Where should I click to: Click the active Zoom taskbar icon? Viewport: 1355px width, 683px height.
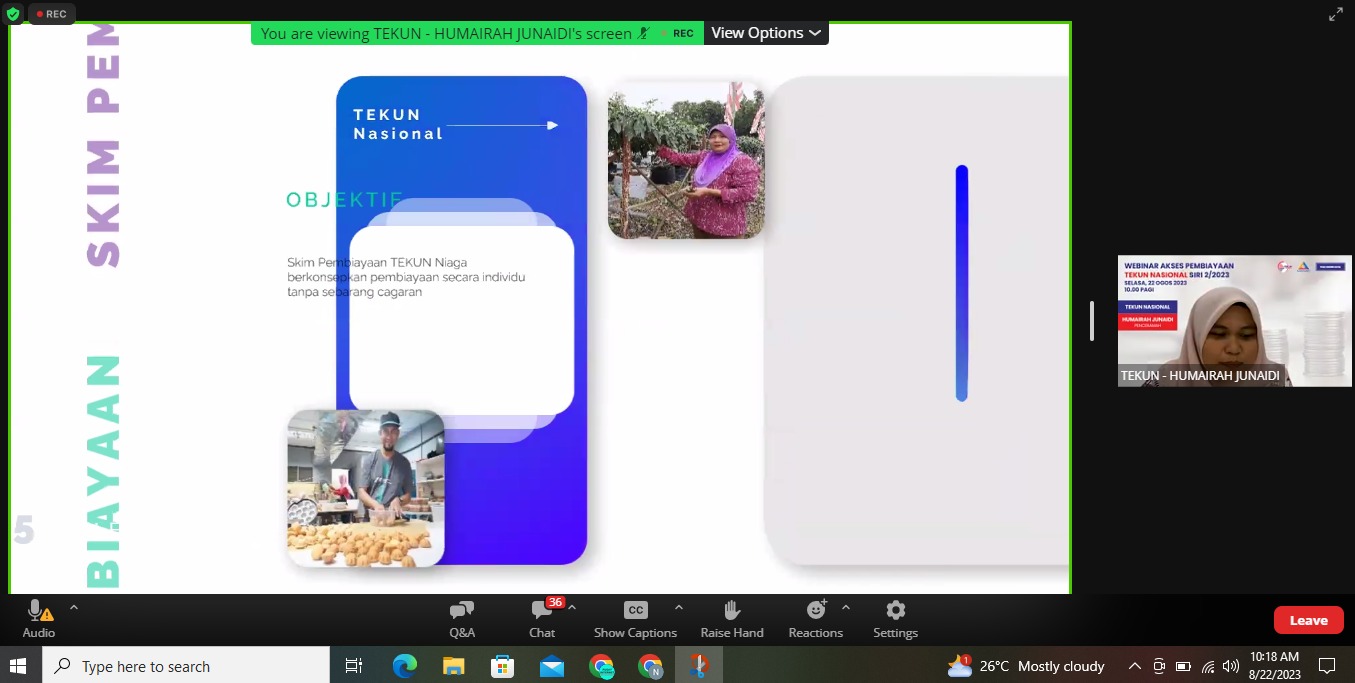699,665
